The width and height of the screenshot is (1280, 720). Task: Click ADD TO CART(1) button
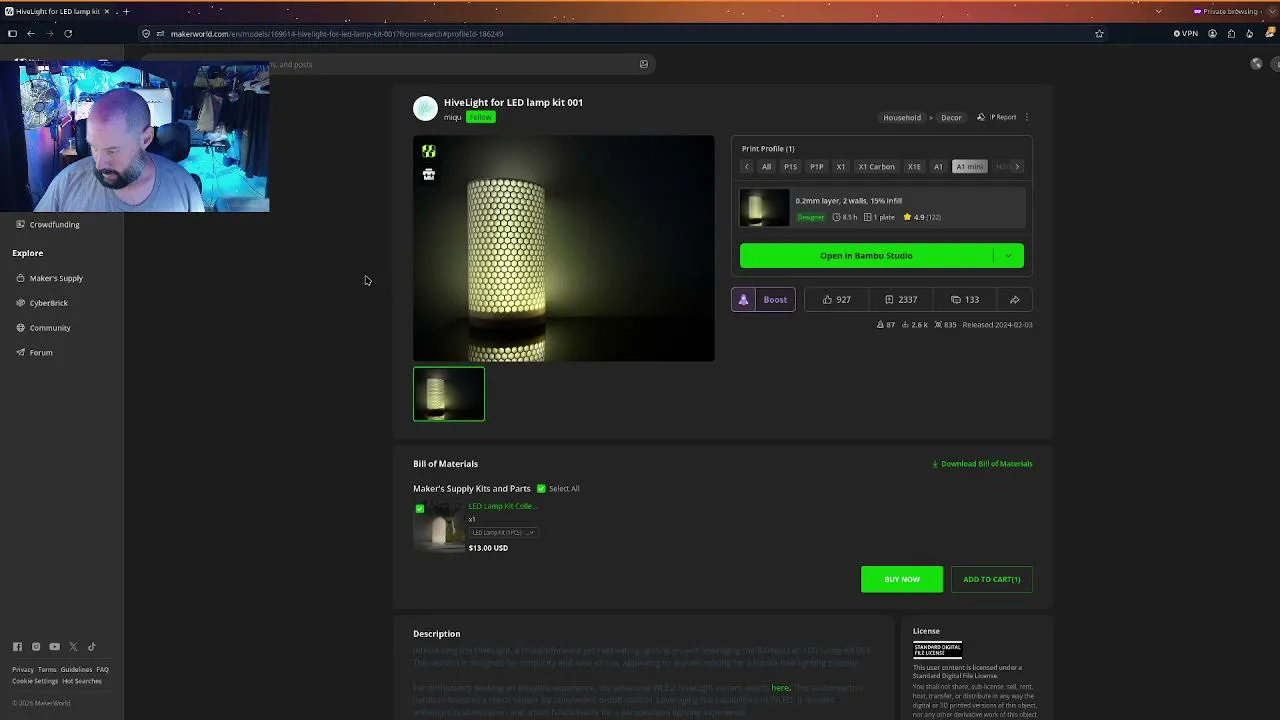tap(991, 579)
